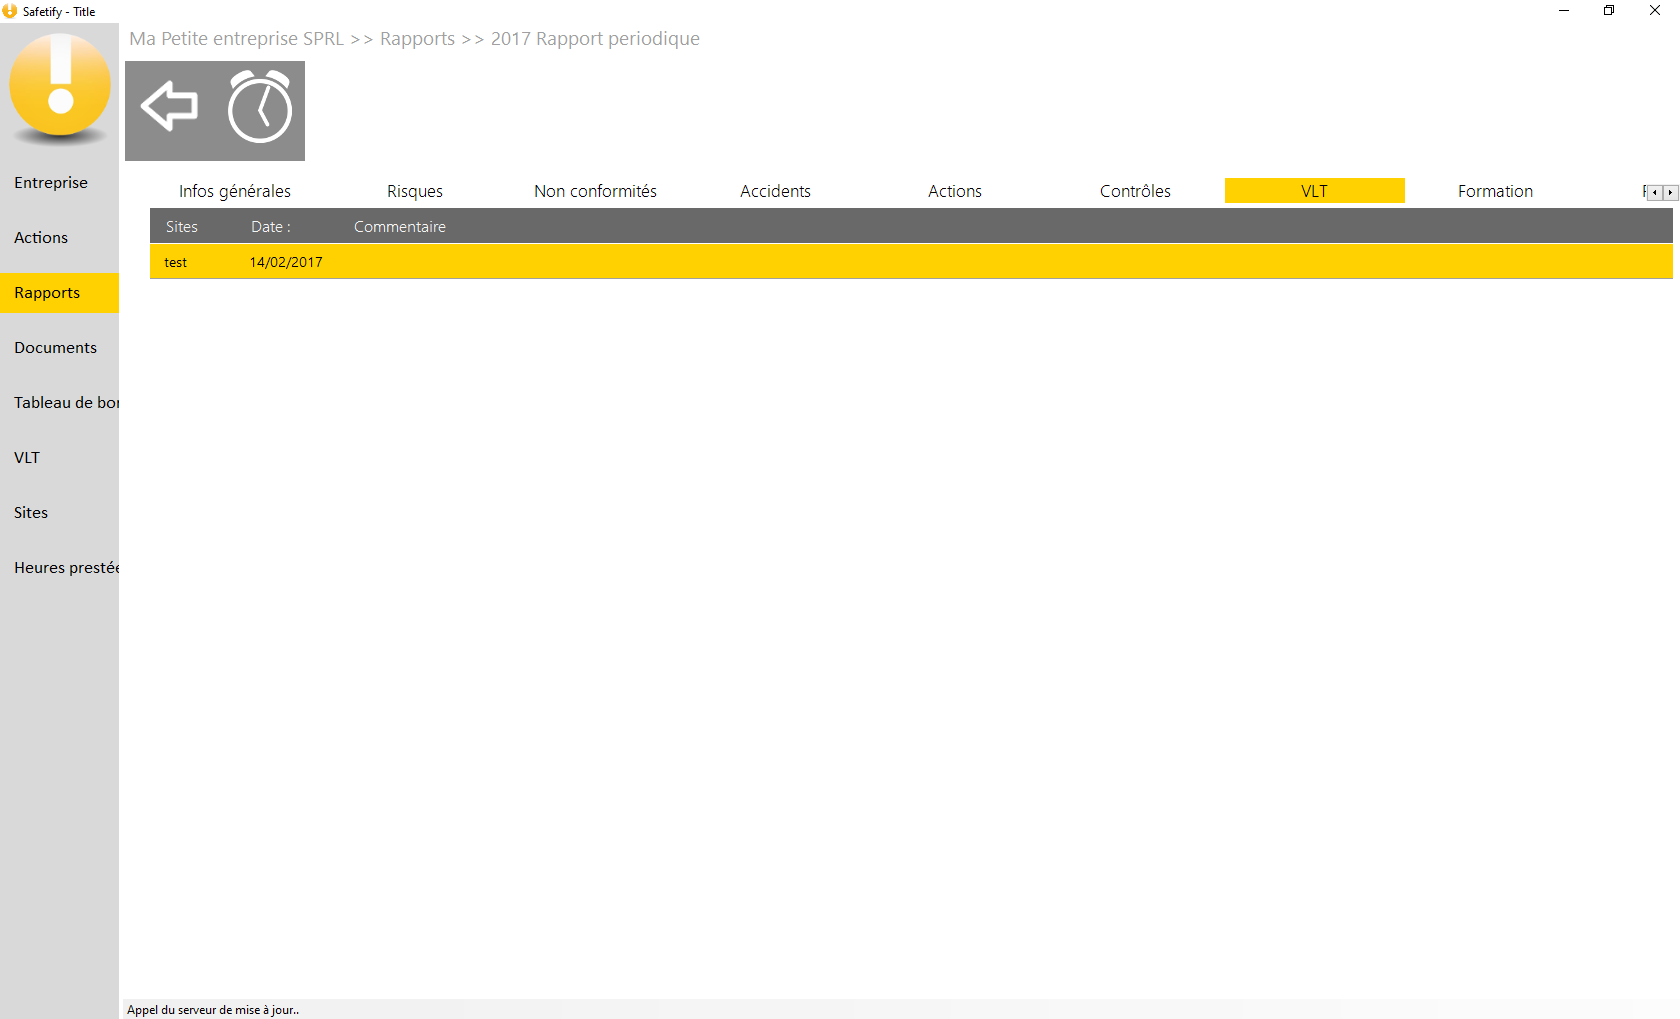Select the 'test' site cell

176,262
